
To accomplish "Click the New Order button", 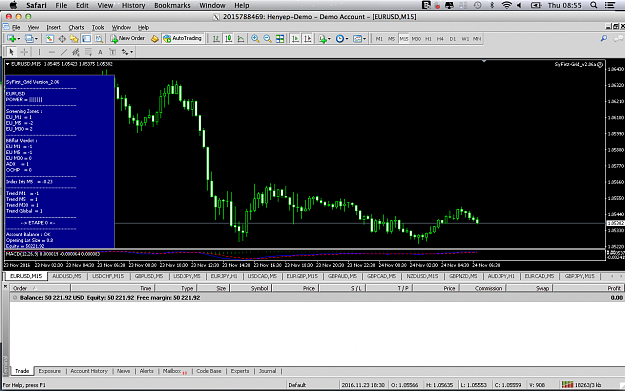I will [x=128, y=38].
